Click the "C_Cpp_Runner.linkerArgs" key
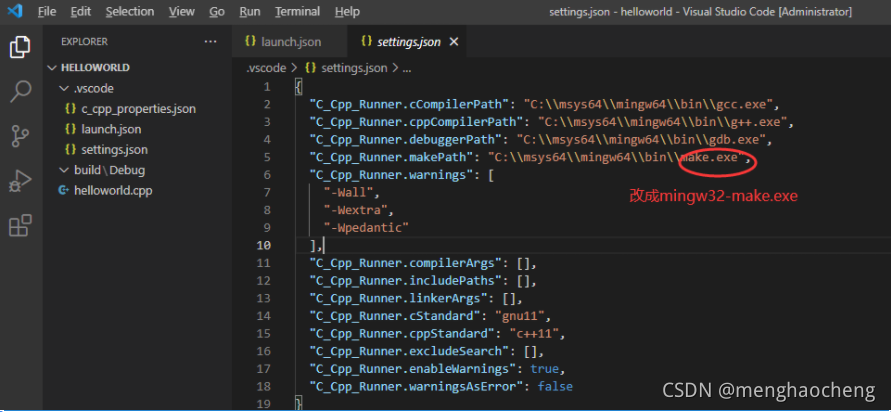This screenshot has width=891, height=412. point(398,298)
